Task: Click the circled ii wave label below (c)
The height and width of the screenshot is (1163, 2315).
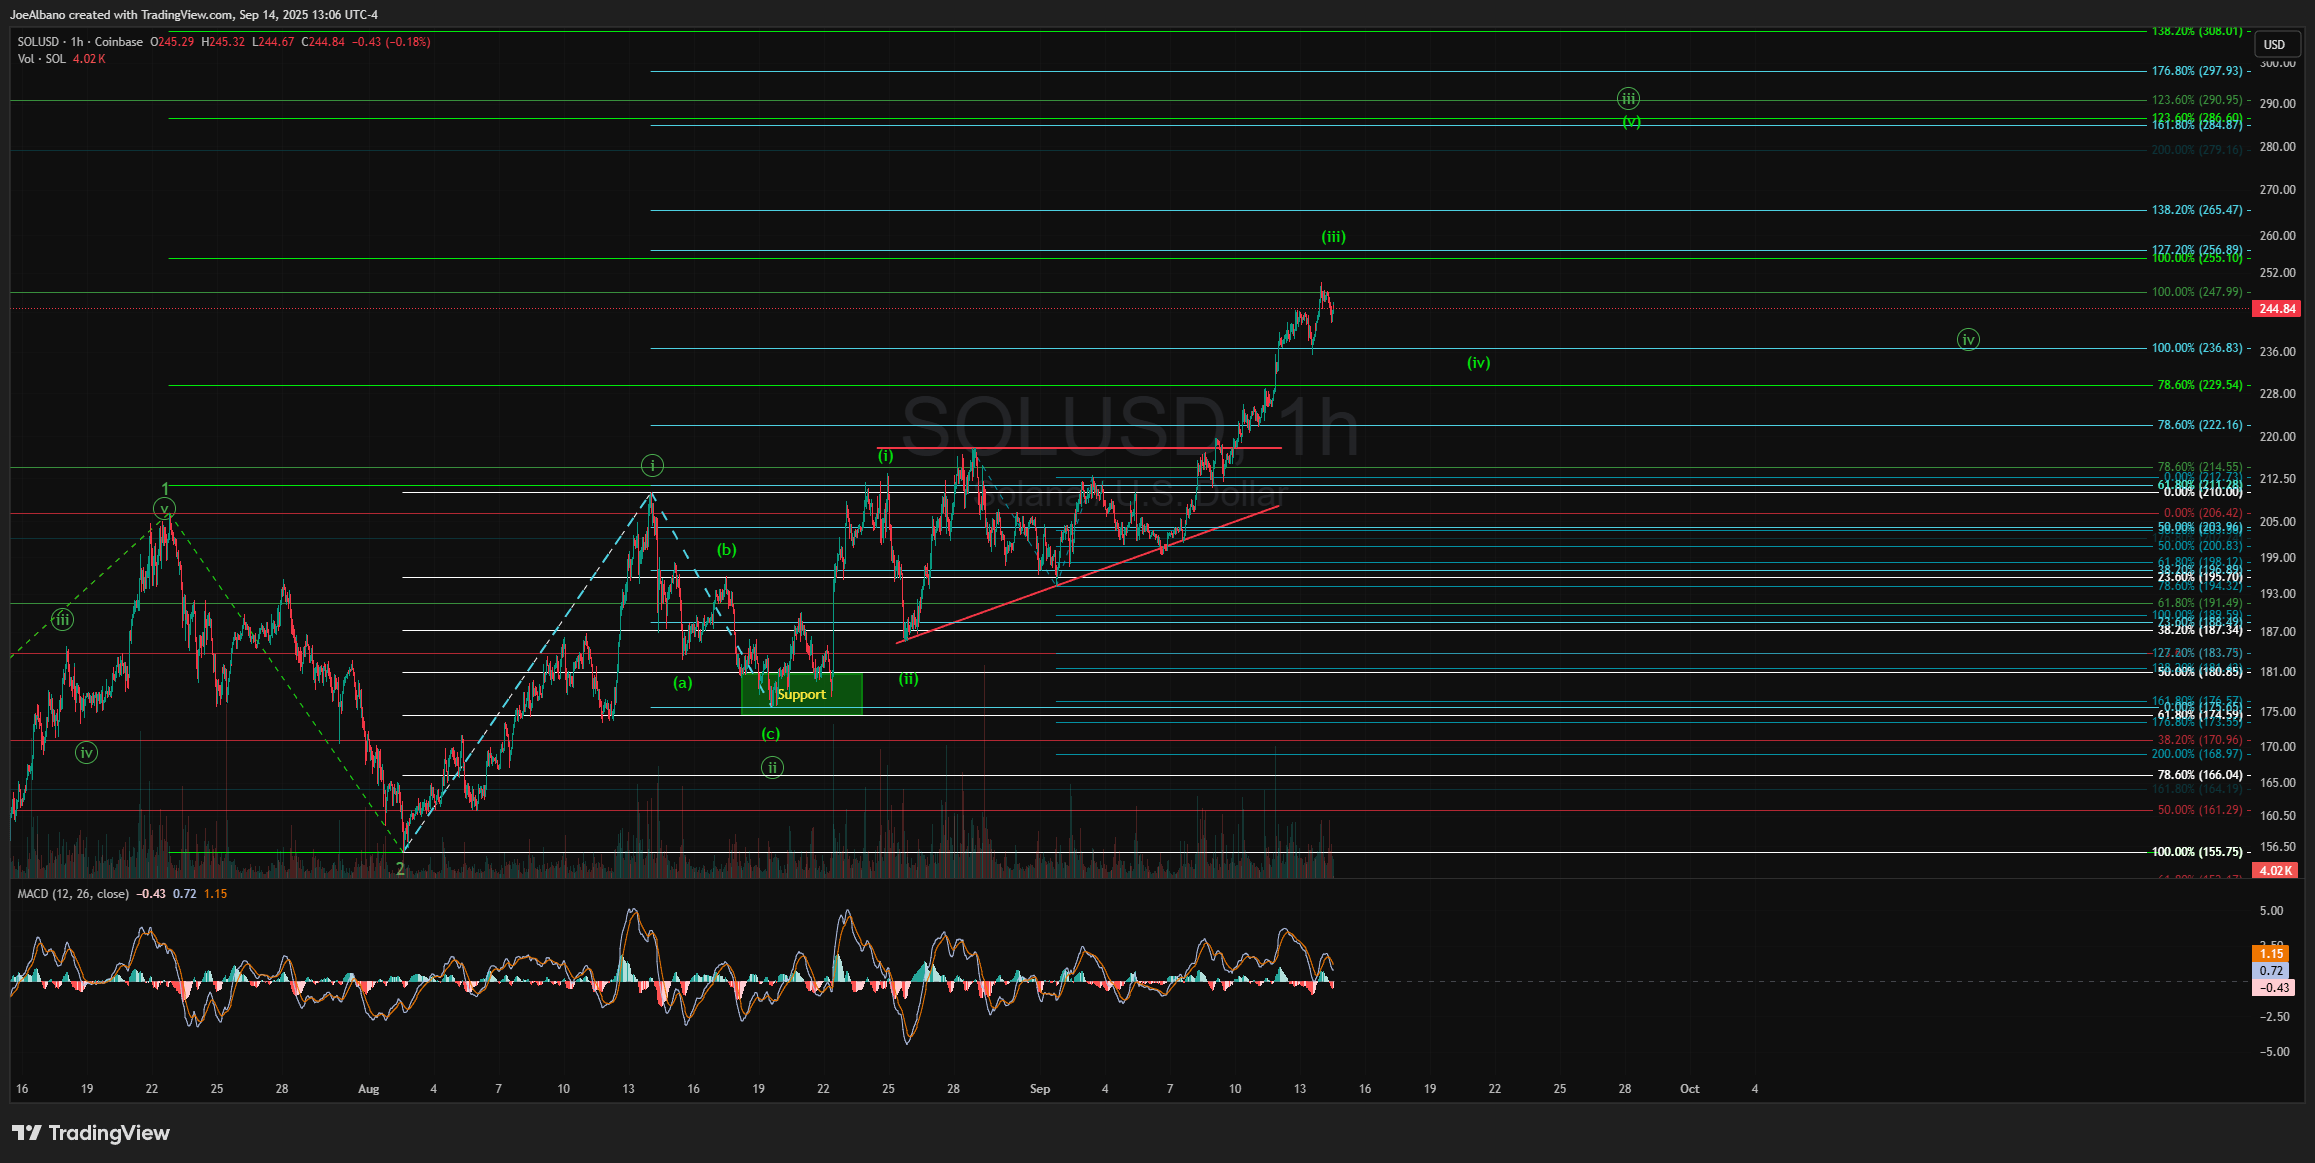Action: point(772,768)
